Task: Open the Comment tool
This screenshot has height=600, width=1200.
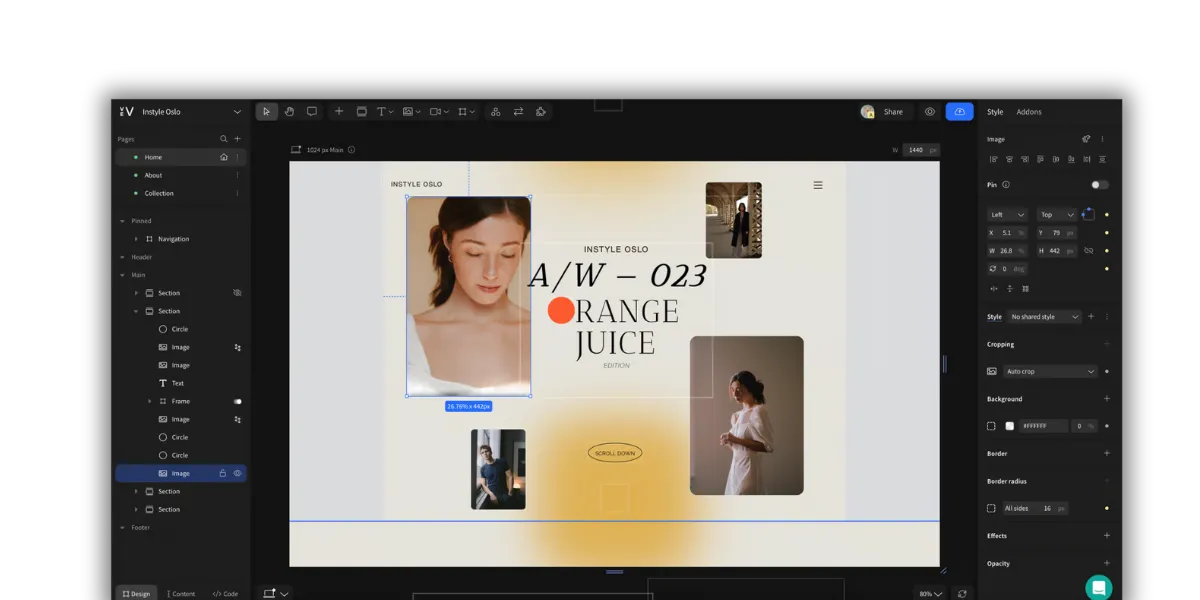Action: tap(311, 111)
